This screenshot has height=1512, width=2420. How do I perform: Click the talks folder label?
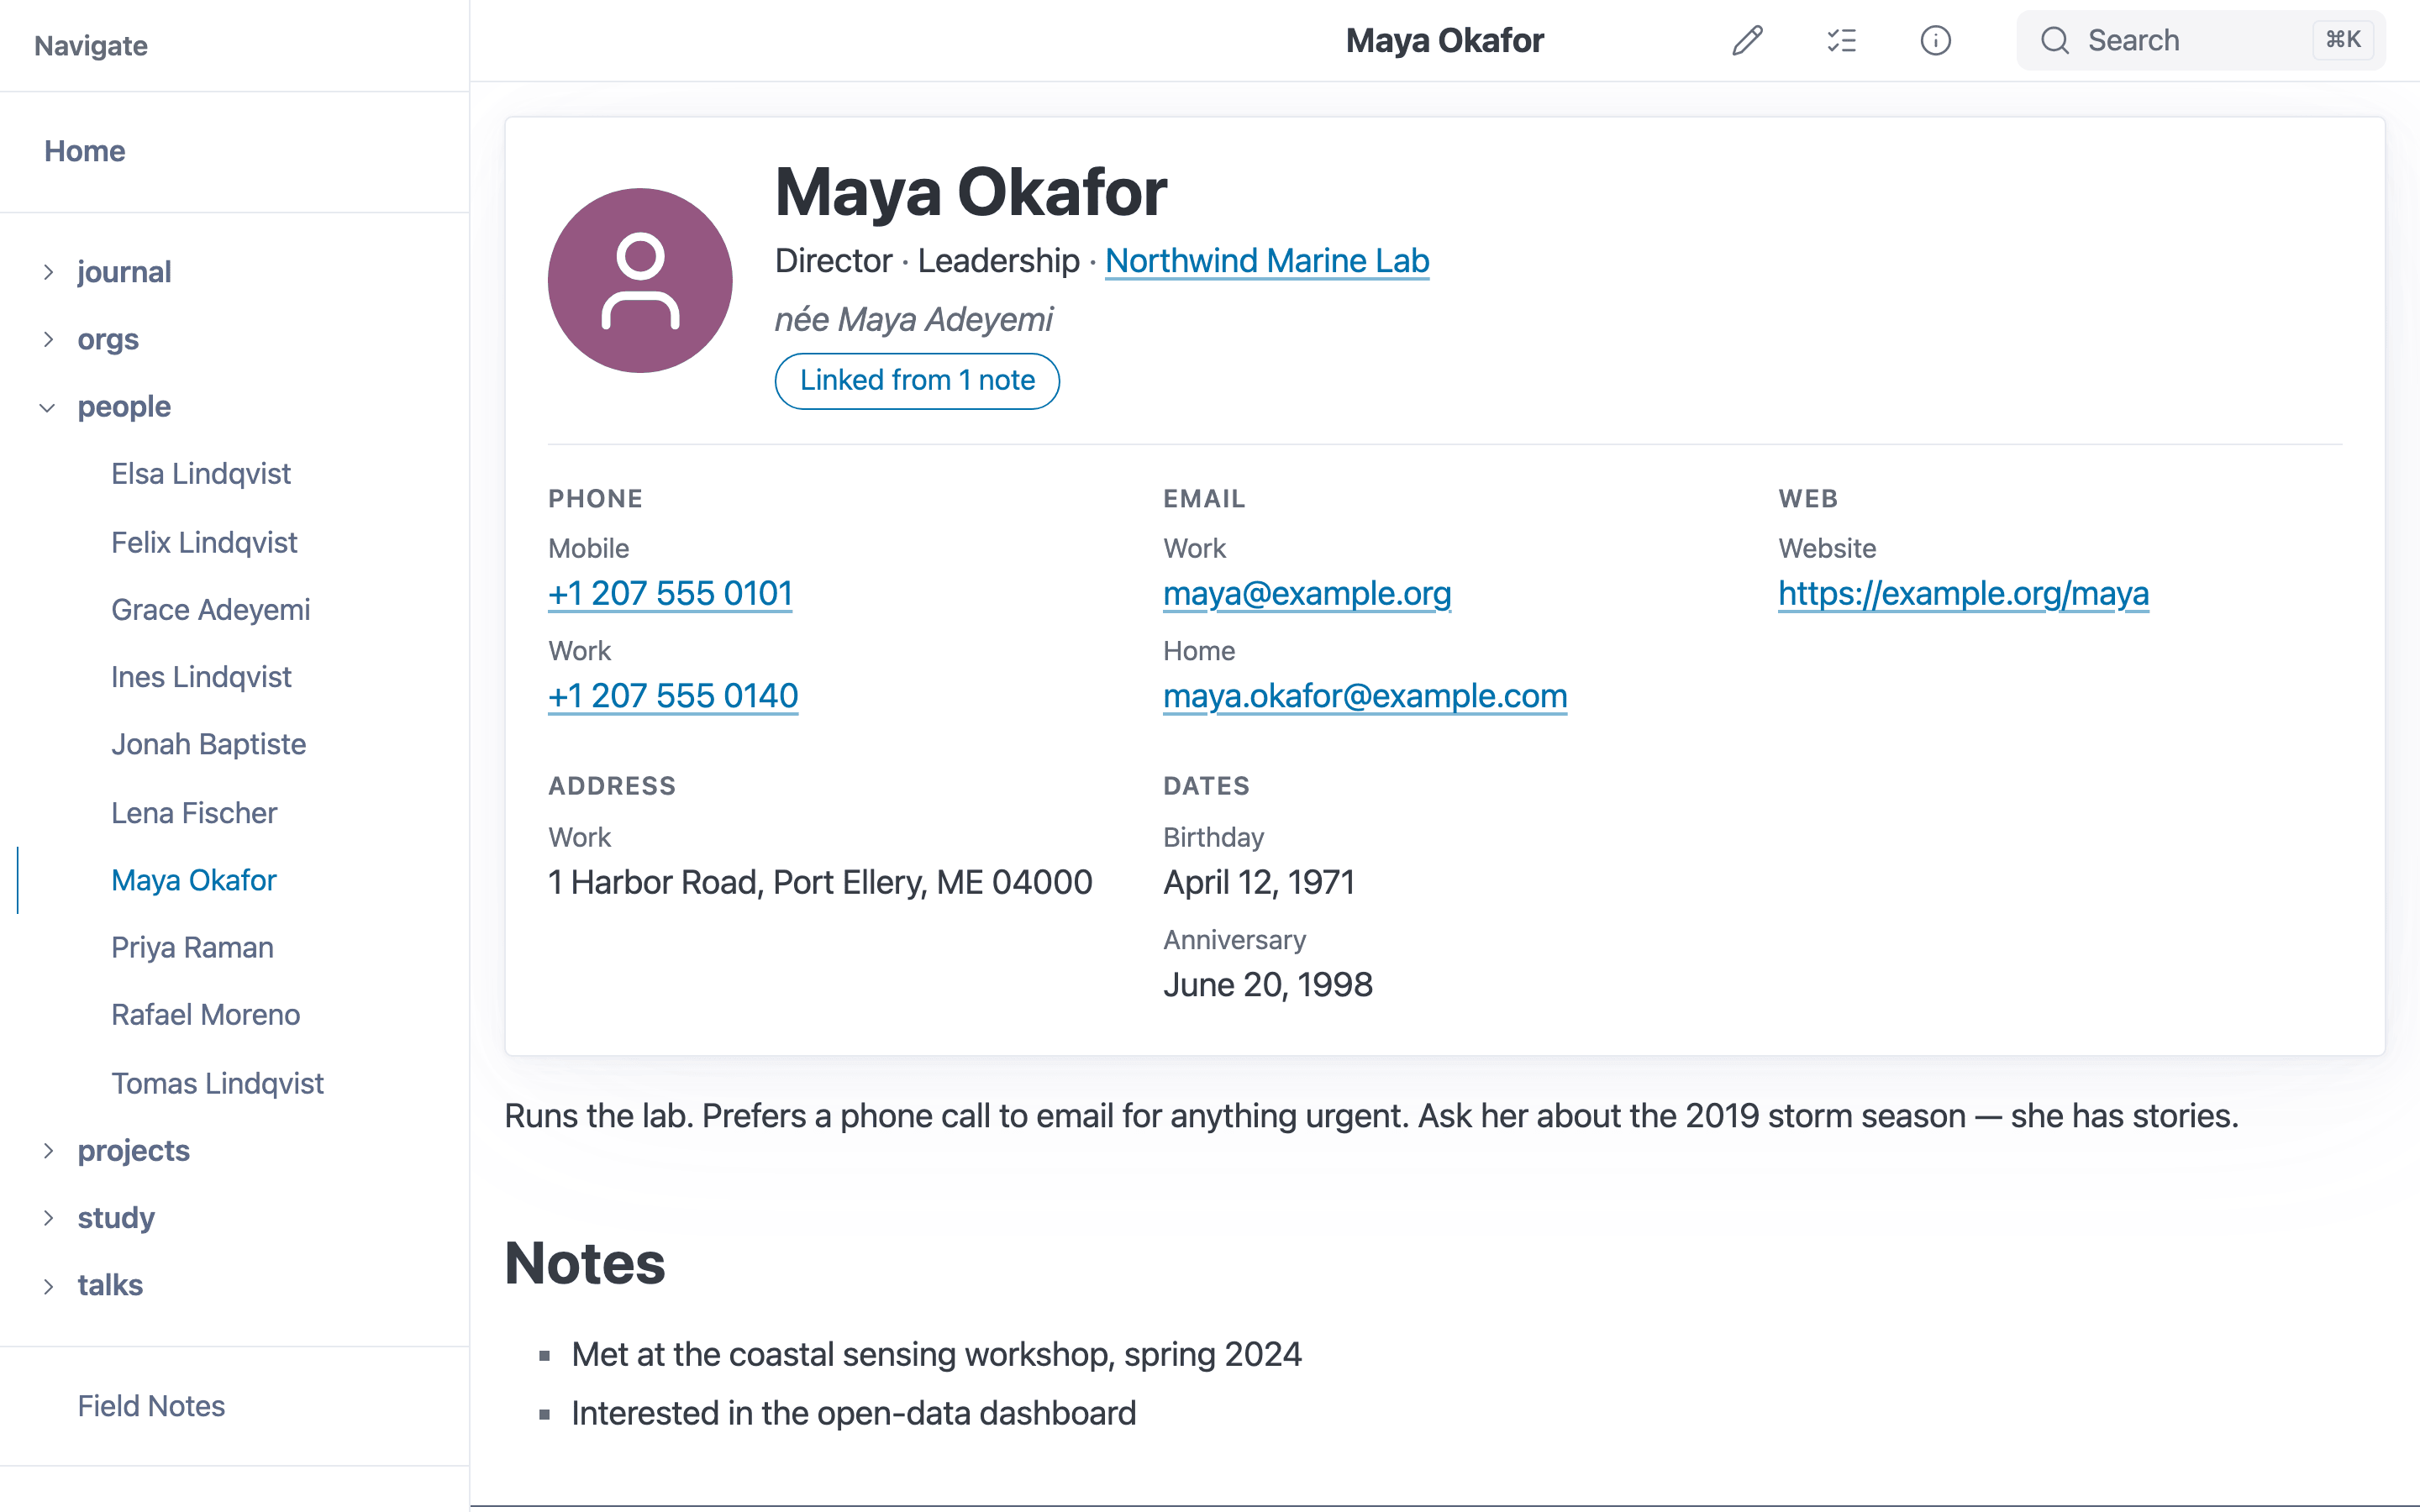pyautogui.click(x=110, y=1285)
